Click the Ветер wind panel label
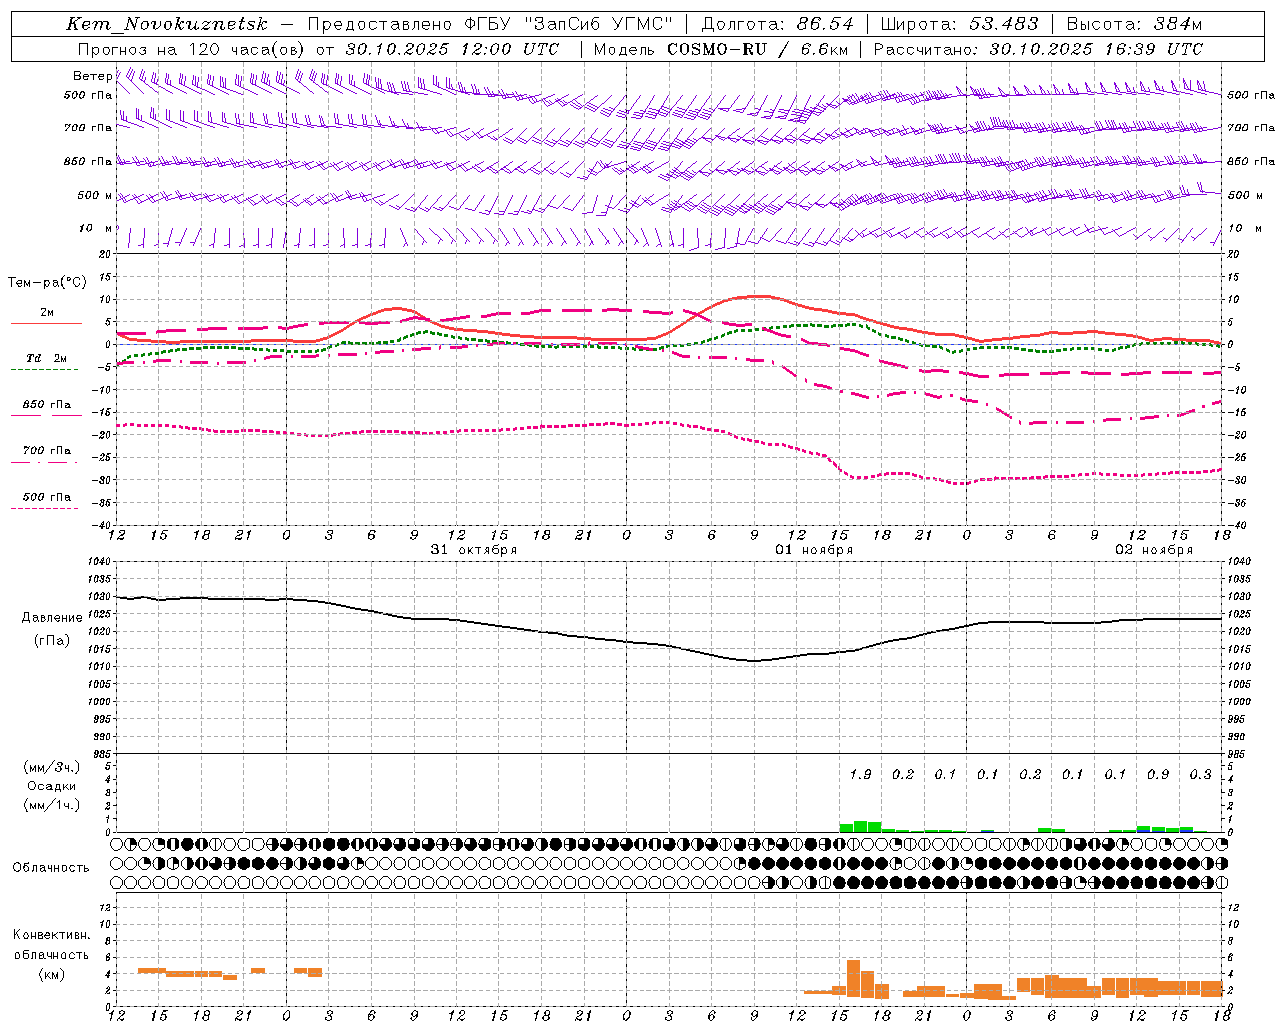This screenshot has height=1024, width=1280. 92,76
